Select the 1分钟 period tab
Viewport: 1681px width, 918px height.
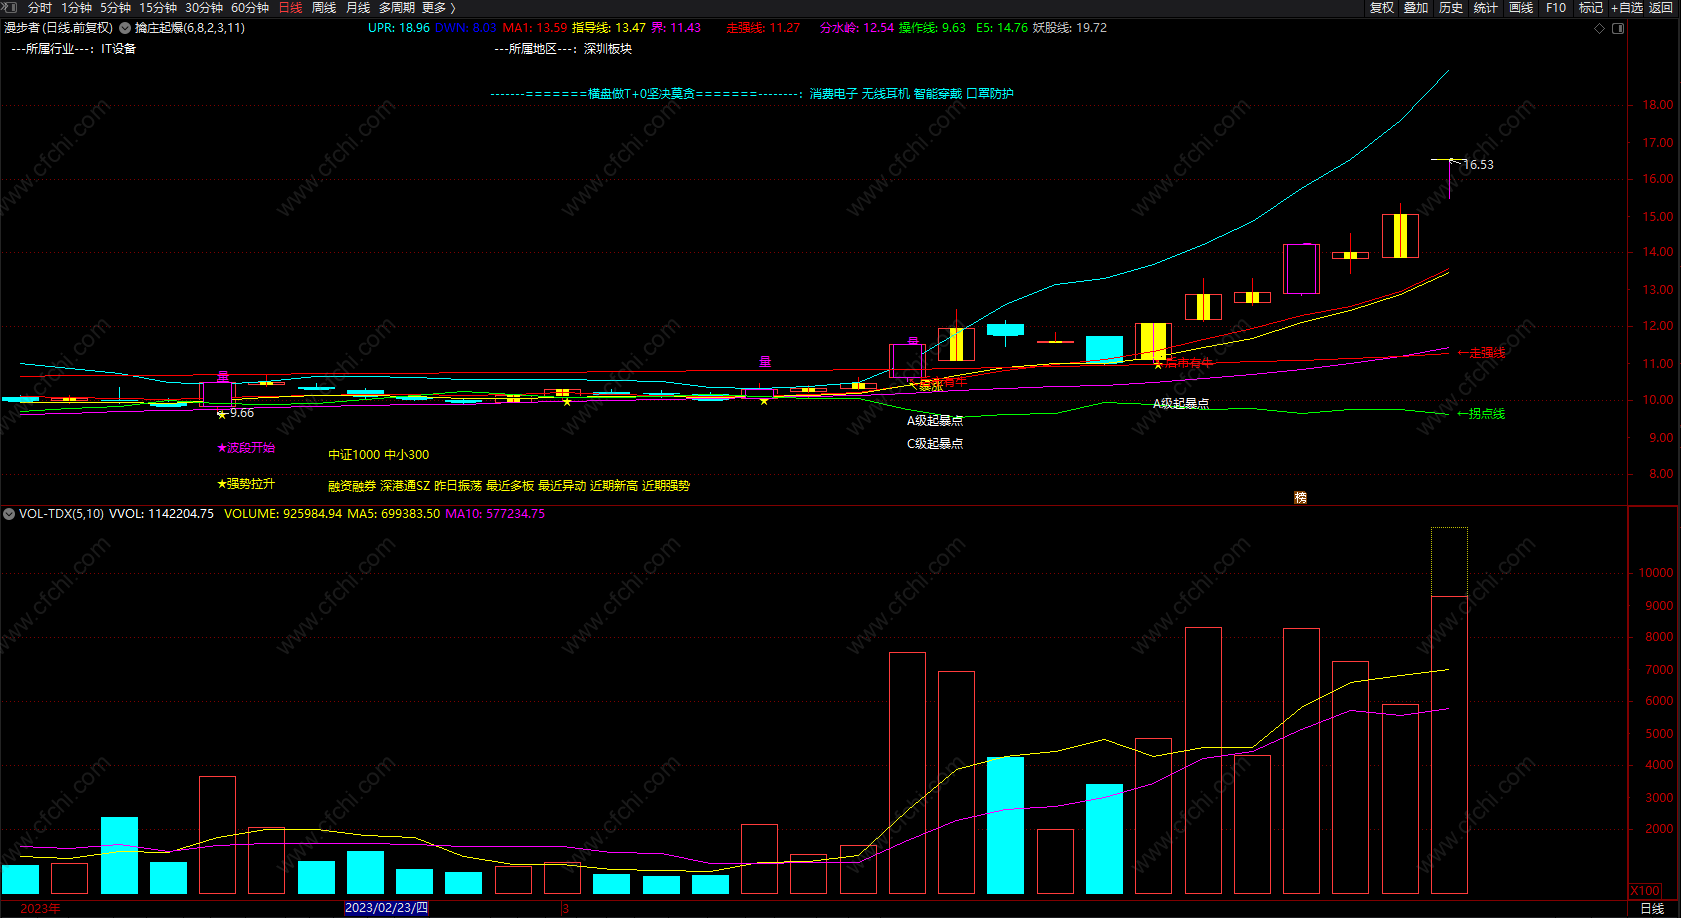tap(76, 8)
